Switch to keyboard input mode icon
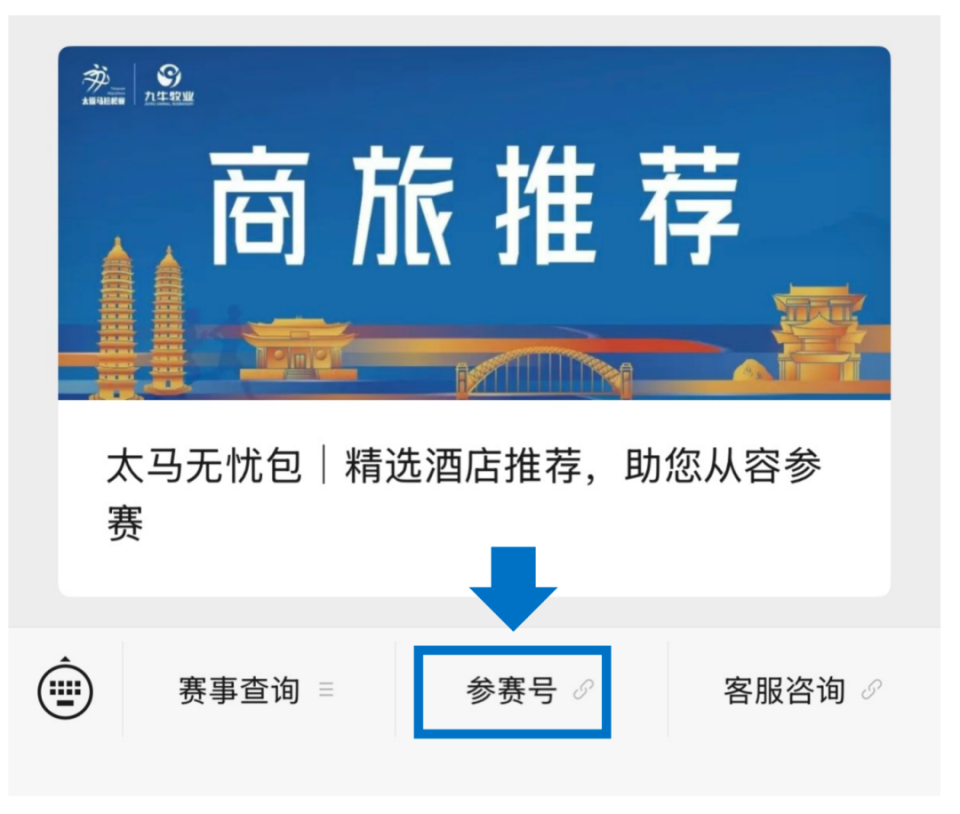960x814 pixels. click(66, 689)
